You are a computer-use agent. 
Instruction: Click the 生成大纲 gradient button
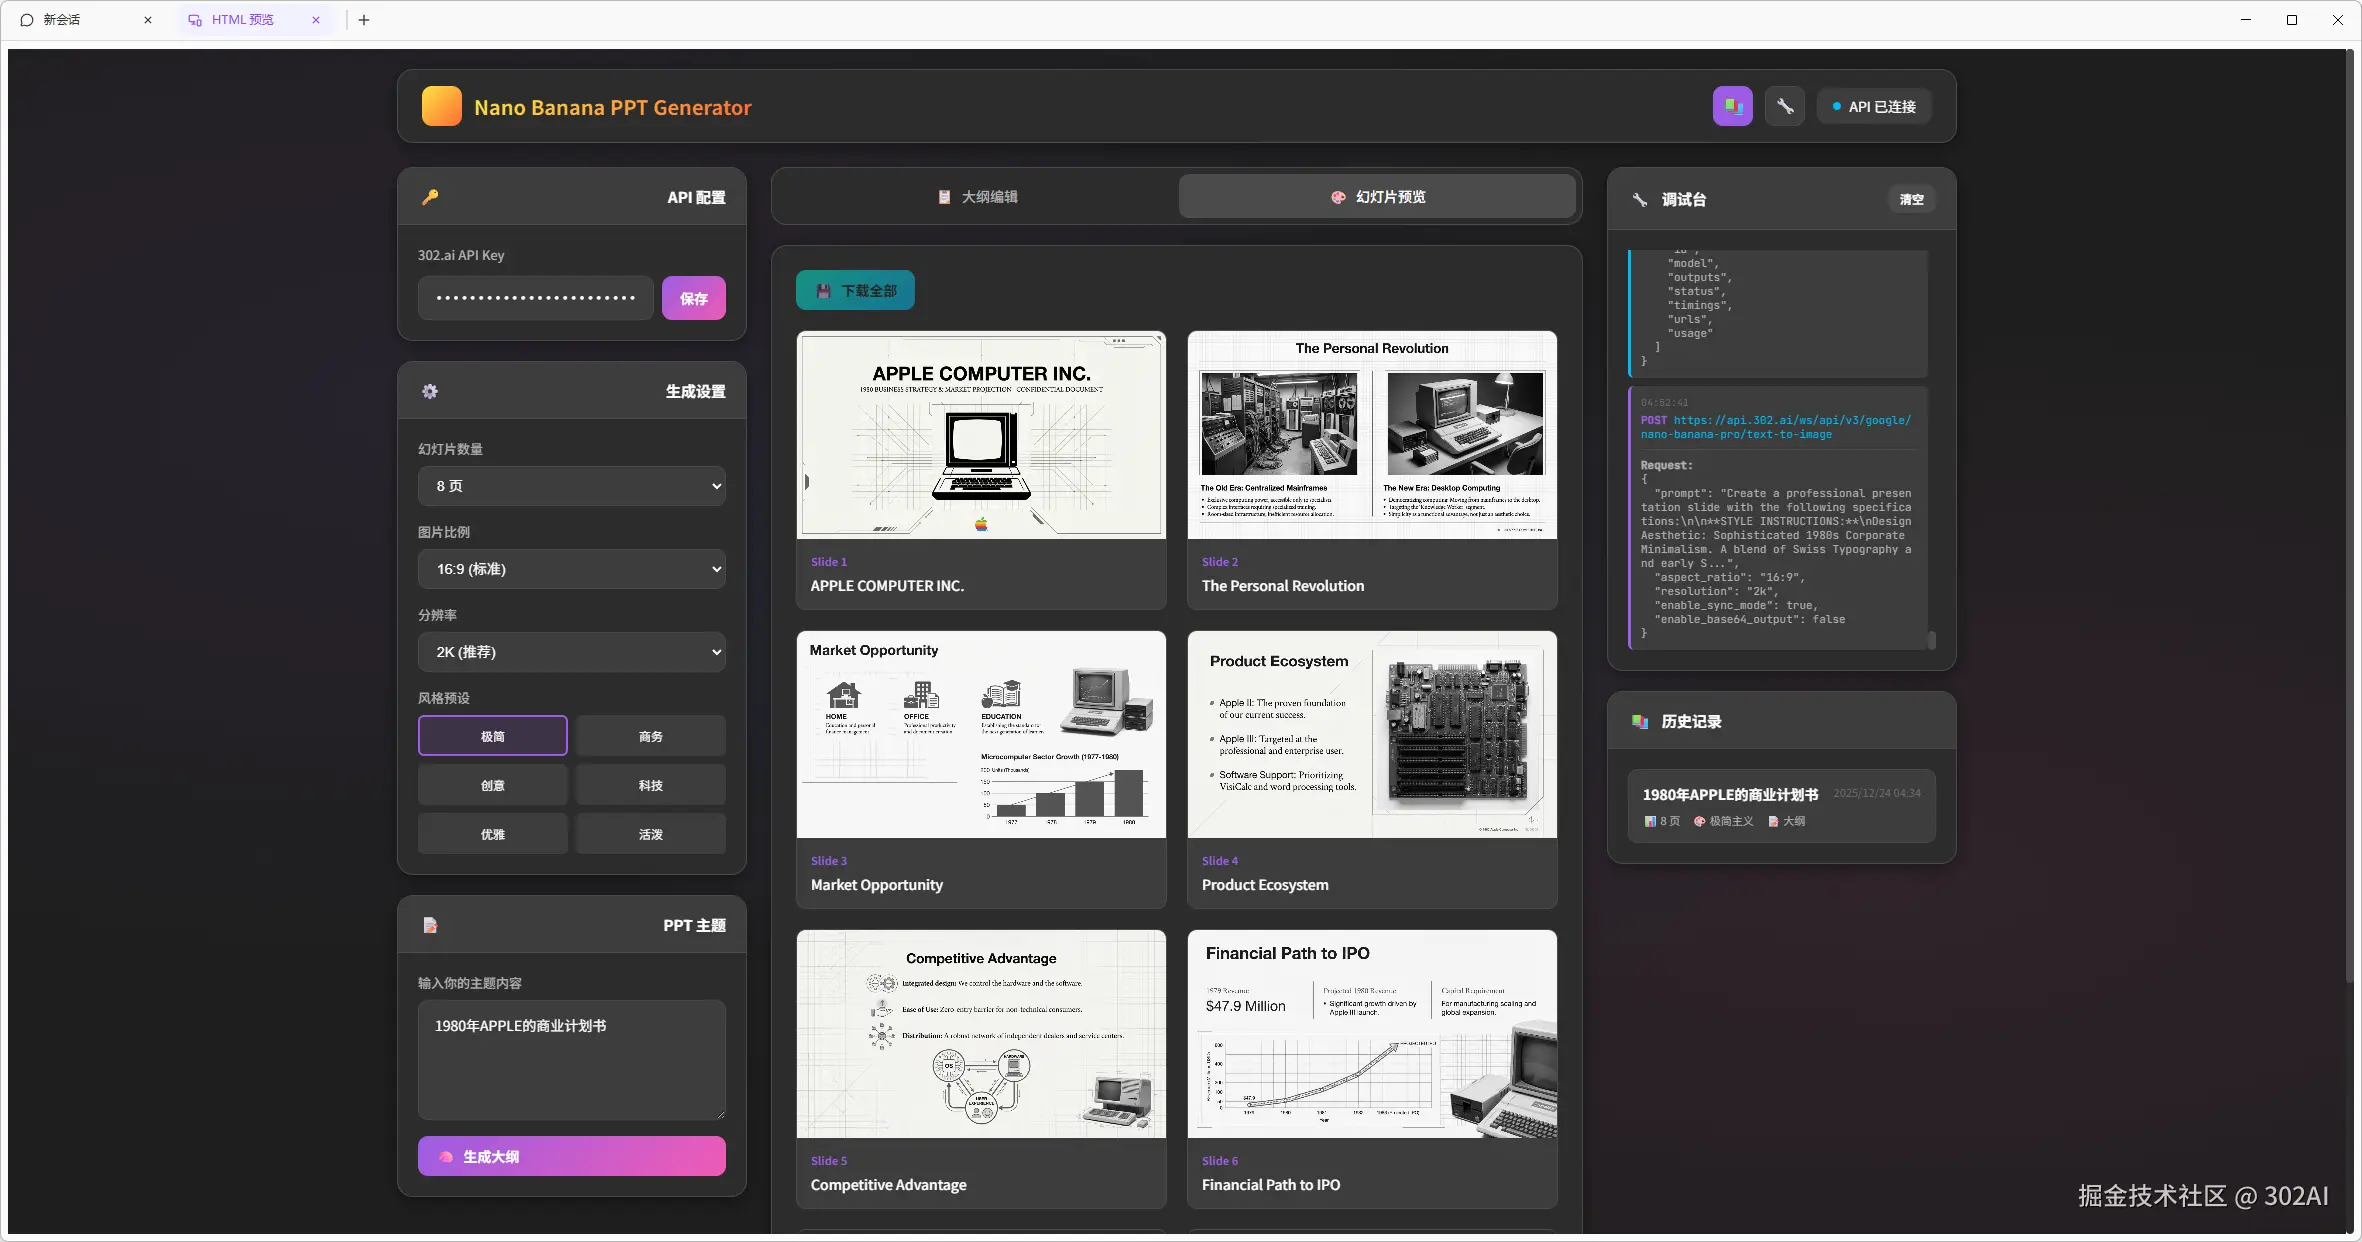[571, 1156]
